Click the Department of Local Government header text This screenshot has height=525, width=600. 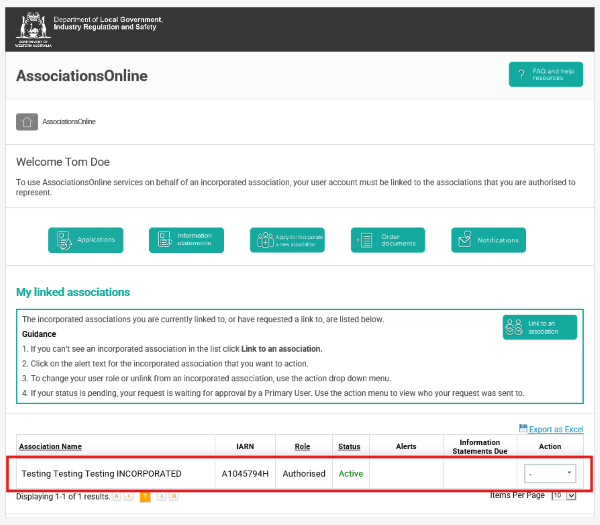click(x=108, y=23)
